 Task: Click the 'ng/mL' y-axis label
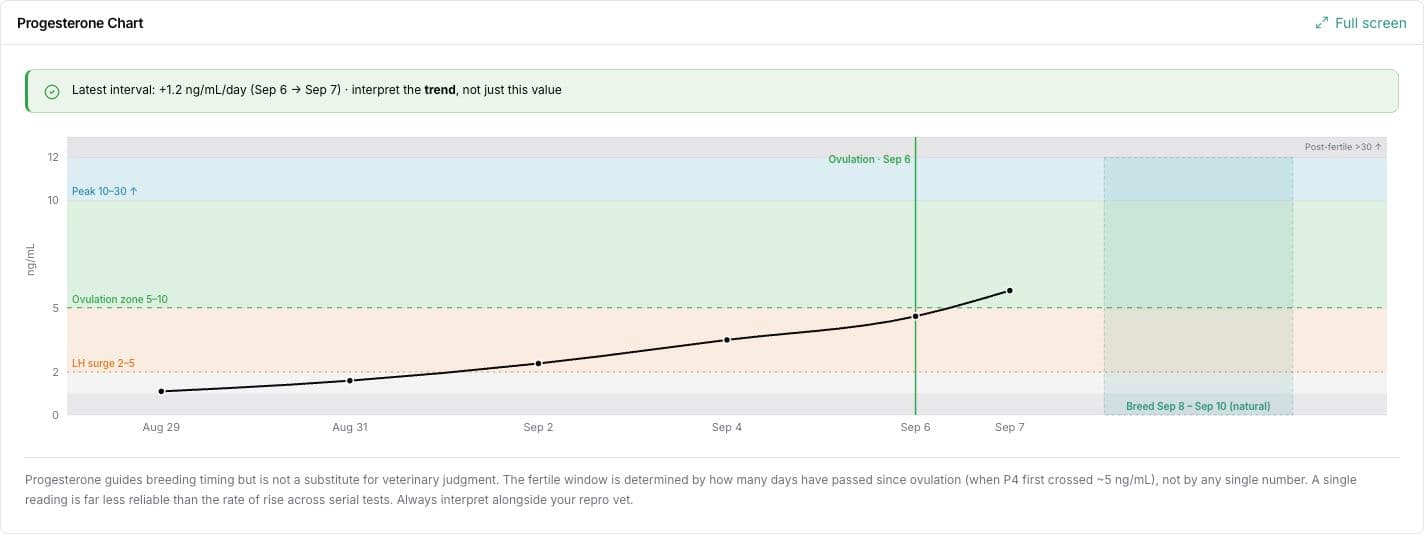[31, 260]
